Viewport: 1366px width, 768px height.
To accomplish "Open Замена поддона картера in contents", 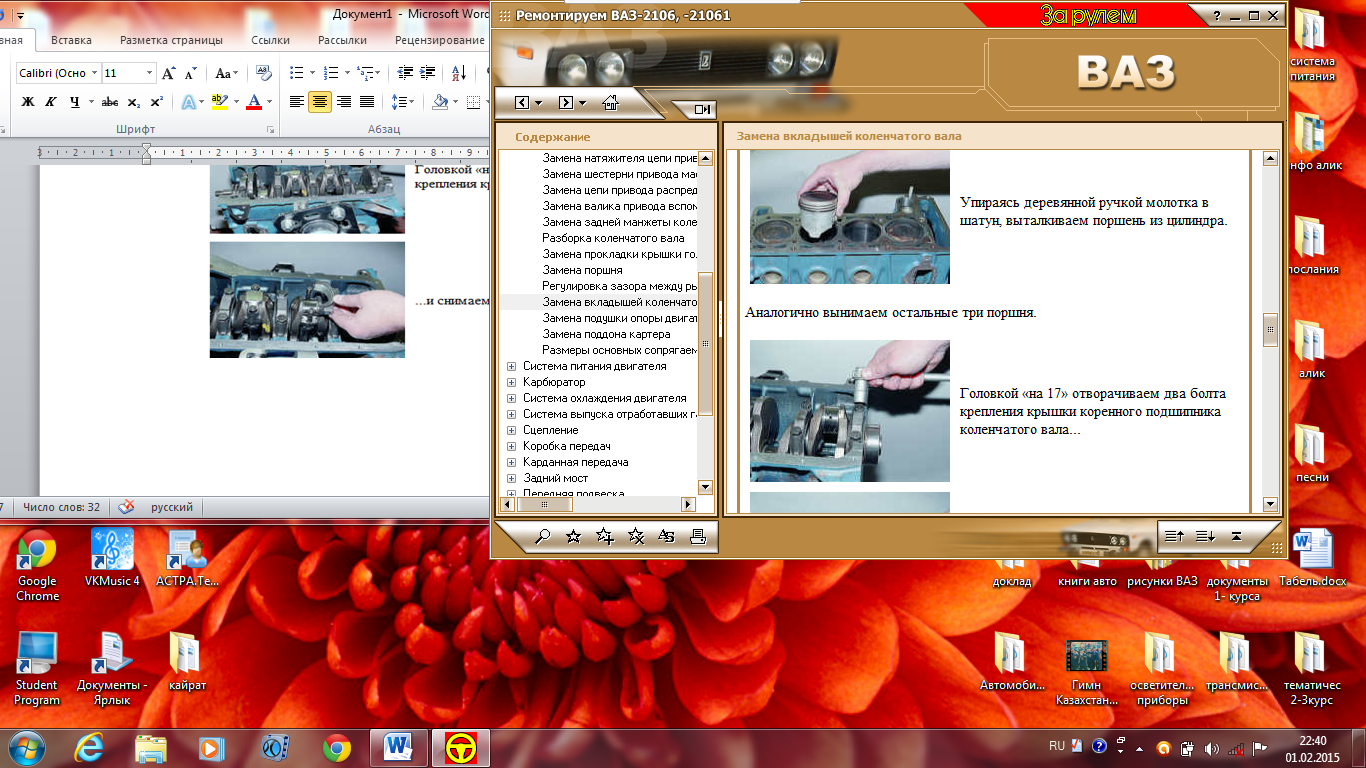I will [x=607, y=334].
